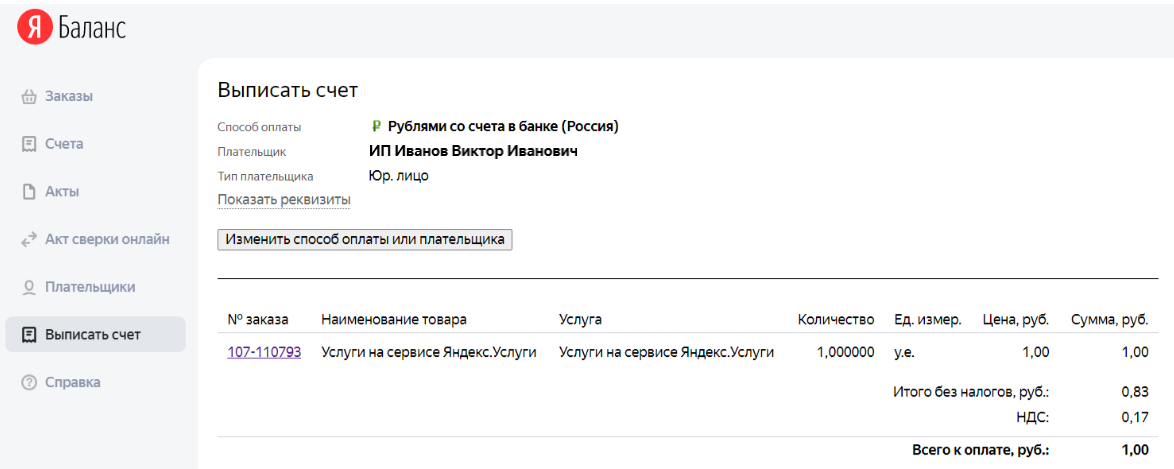Click the invoice icon beside Выписать счет

(29, 334)
